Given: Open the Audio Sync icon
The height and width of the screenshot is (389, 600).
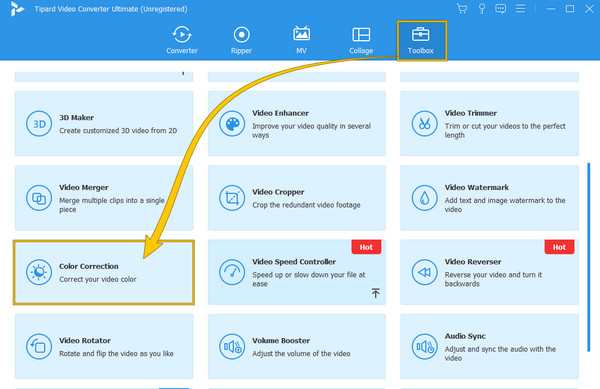Looking at the screenshot, I should coord(424,347).
